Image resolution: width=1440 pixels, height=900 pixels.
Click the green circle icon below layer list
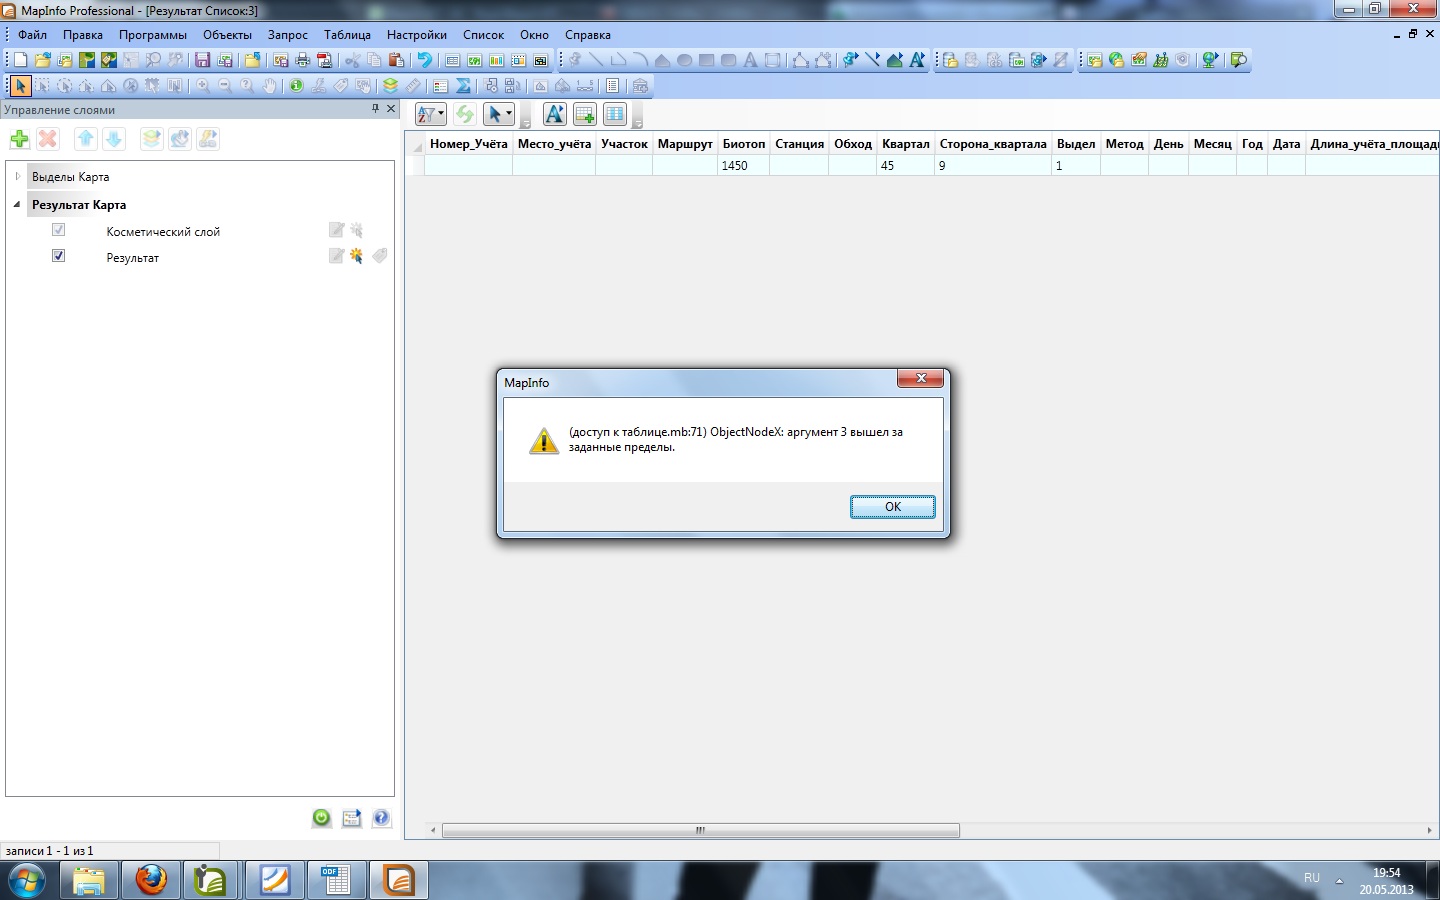321,818
